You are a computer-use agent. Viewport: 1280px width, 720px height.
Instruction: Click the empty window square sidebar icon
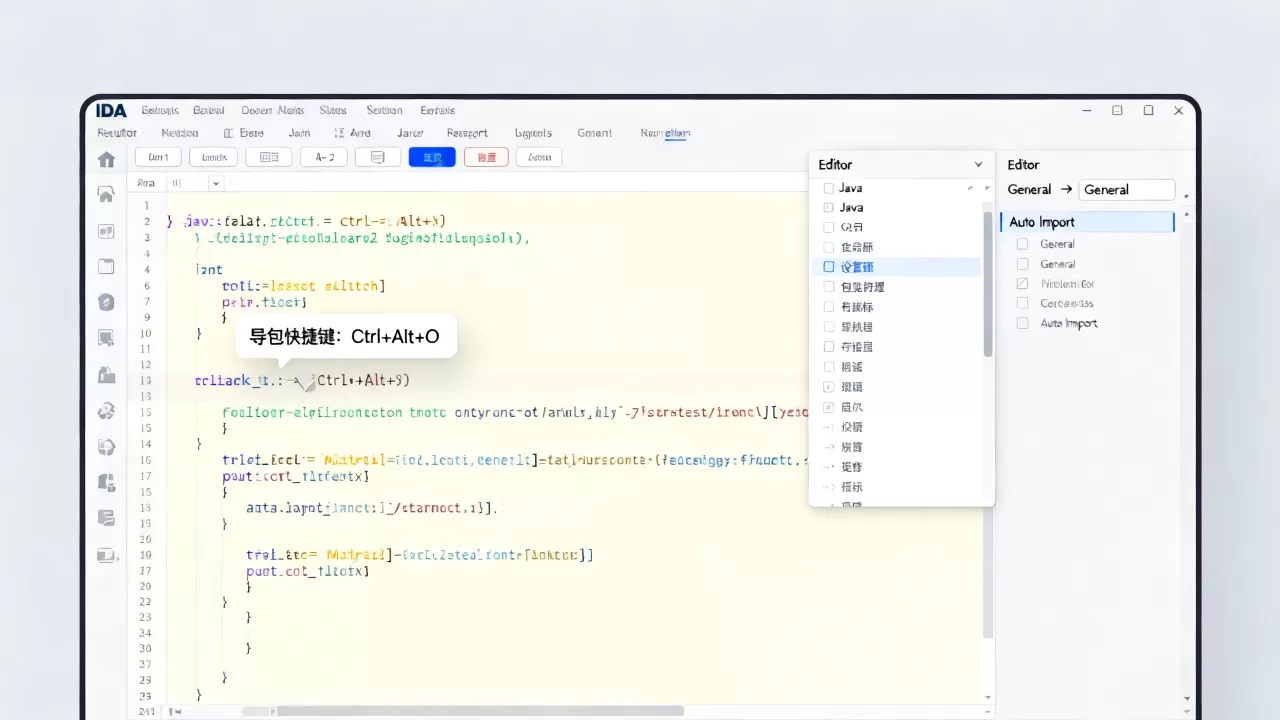[106, 267]
